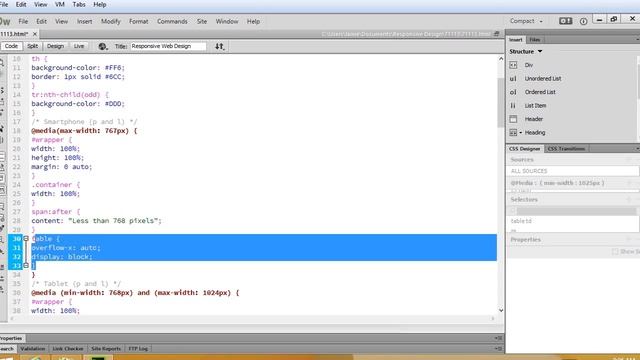The image size is (640, 360).
Task: Open the Tabs menu in outer window
Action: [79, 4]
